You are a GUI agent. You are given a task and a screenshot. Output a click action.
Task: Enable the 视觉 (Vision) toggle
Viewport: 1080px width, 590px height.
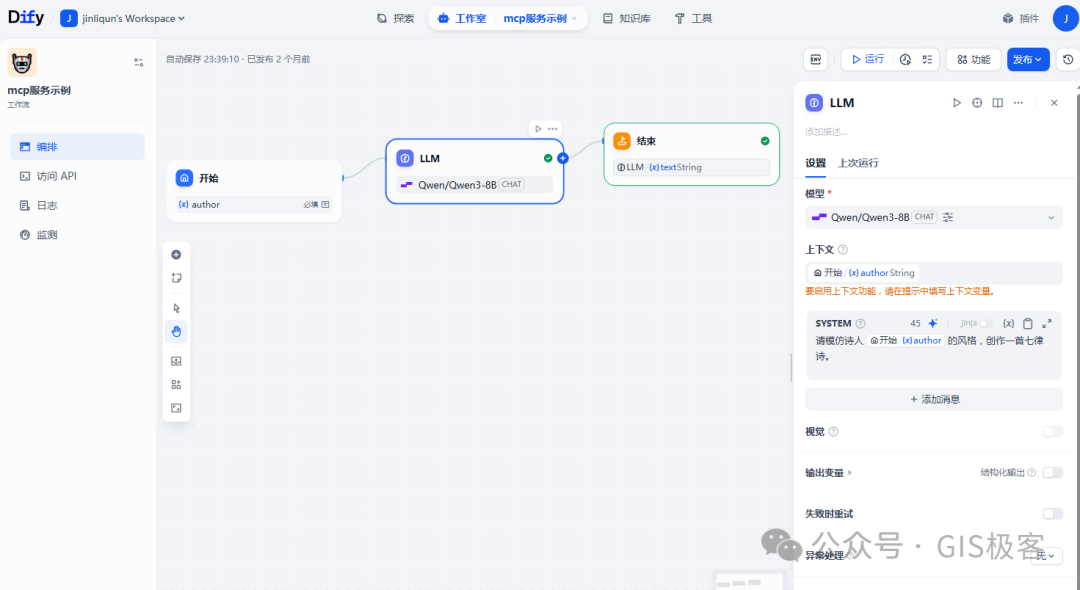1051,431
